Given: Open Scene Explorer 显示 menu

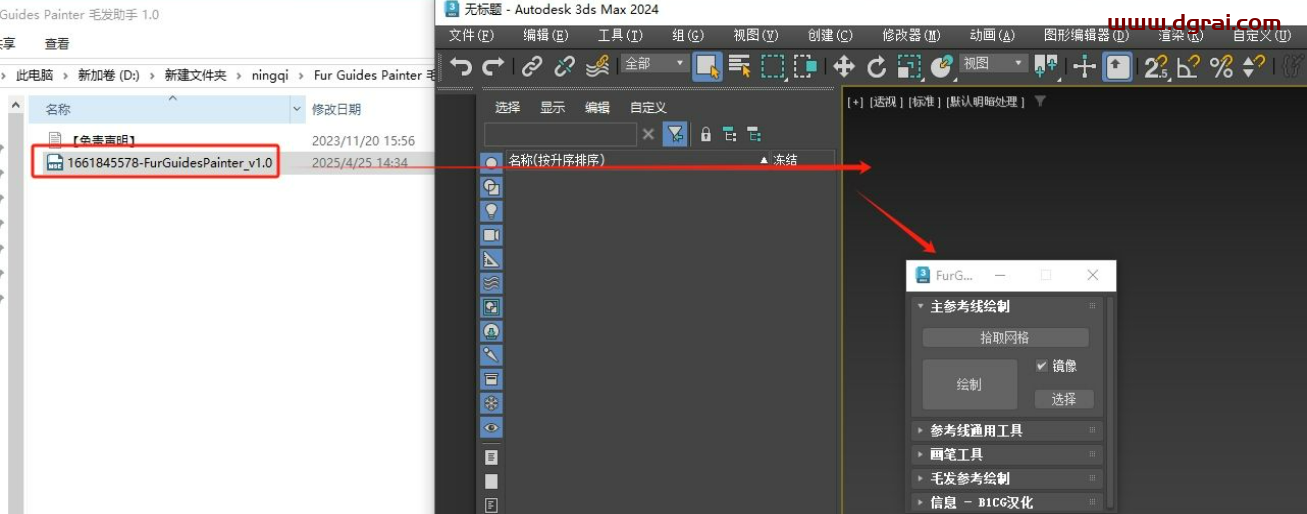Looking at the screenshot, I should click(553, 108).
